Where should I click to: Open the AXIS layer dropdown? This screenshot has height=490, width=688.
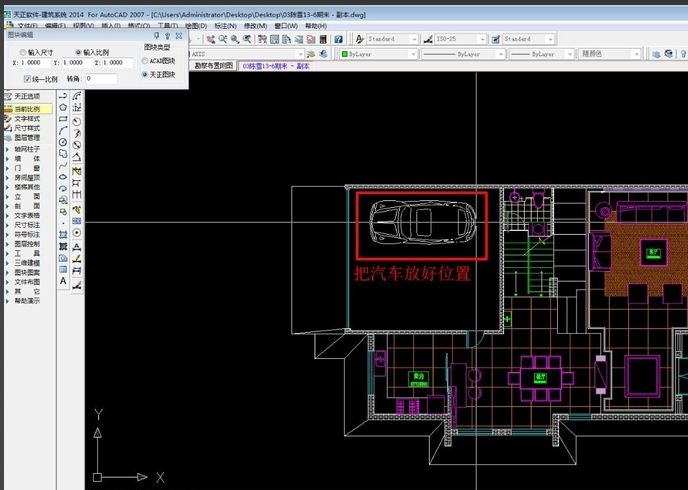247,54
